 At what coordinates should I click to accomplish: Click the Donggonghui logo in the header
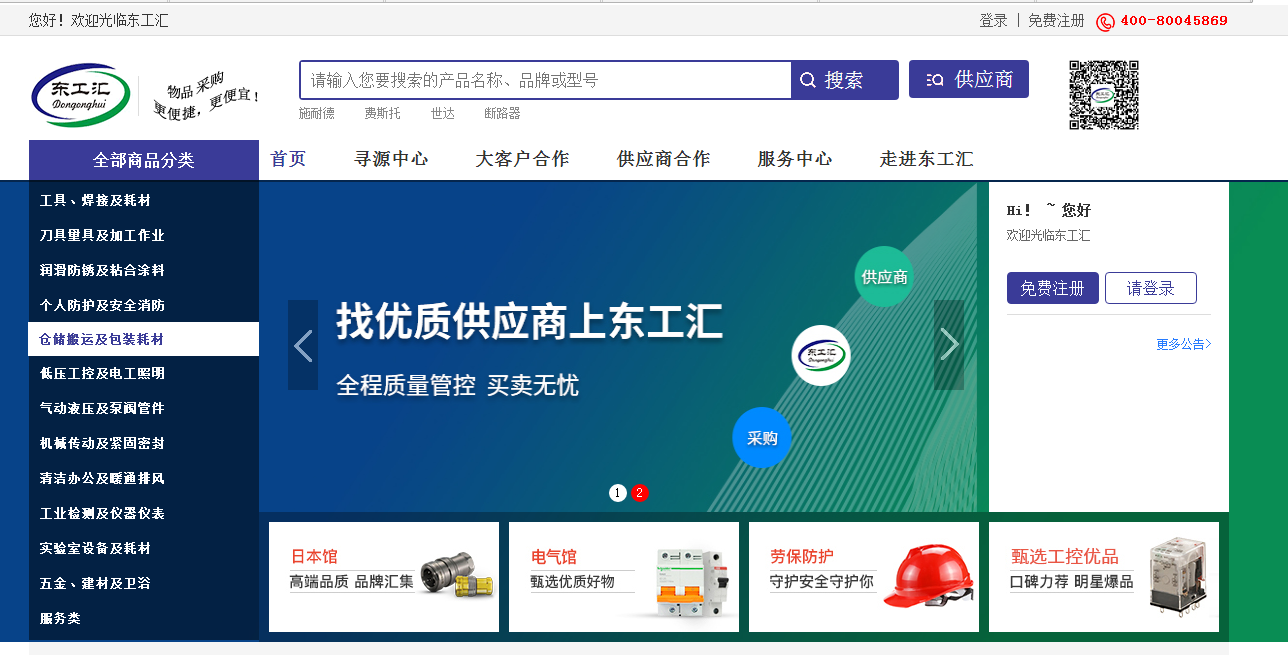coord(80,95)
